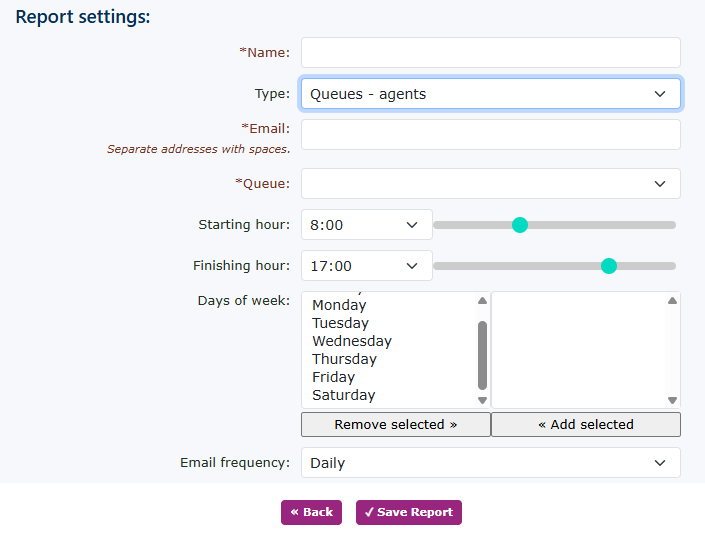Click down arrow of right days list scrollbar
The height and width of the screenshot is (535, 705).
(672, 400)
